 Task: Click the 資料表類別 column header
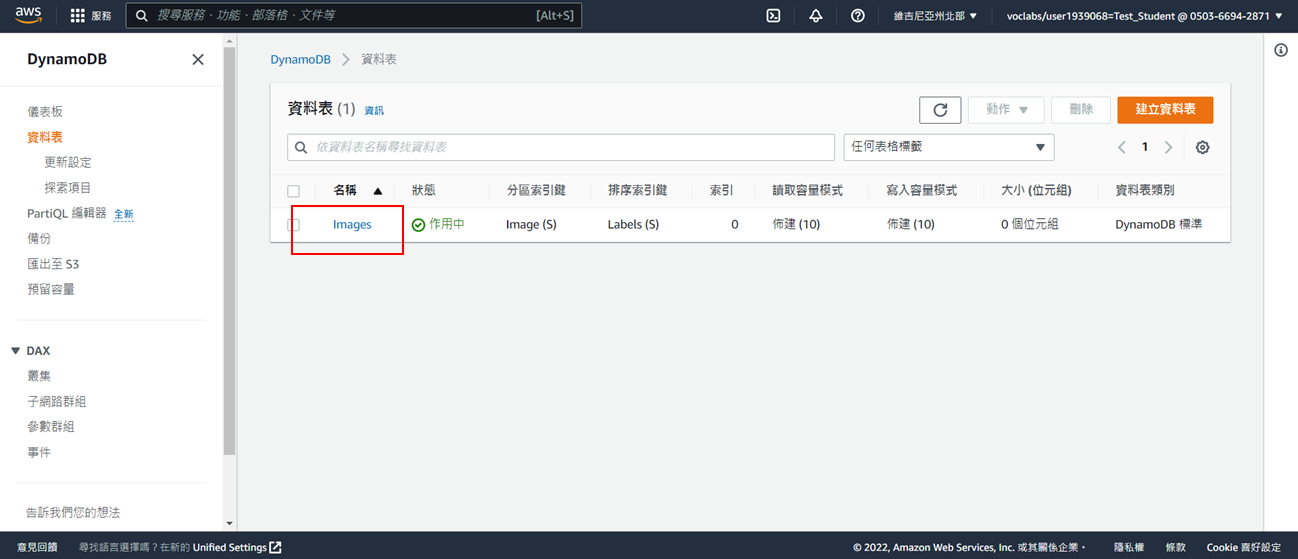[x=1145, y=190]
